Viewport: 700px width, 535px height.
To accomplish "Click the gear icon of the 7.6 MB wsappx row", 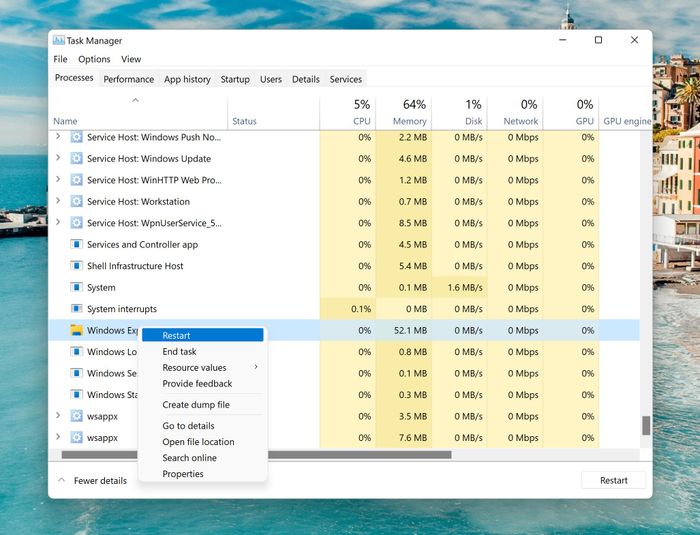I will 77,437.
